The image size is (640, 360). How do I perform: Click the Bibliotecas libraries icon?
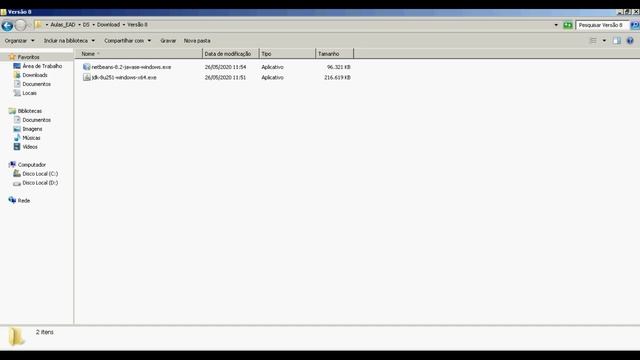(x=12, y=111)
